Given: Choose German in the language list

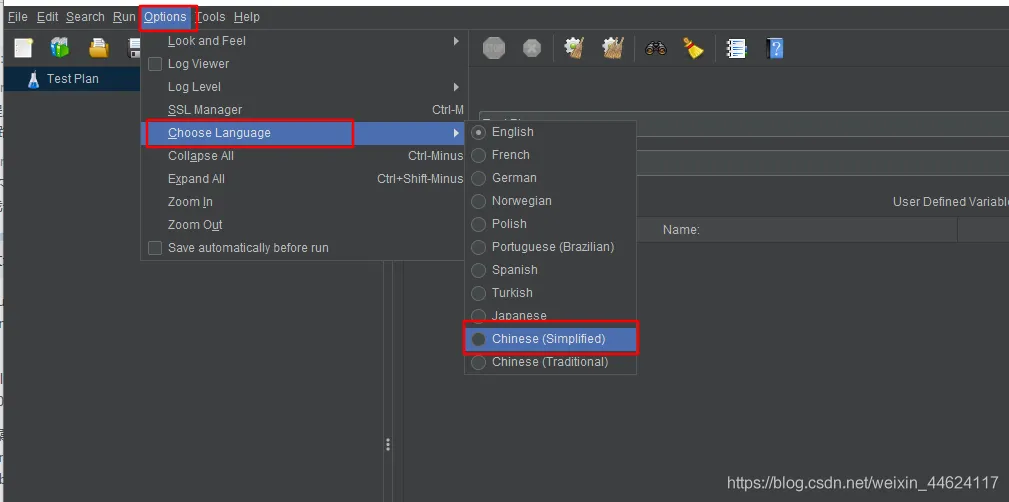Looking at the screenshot, I should (550, 178).
